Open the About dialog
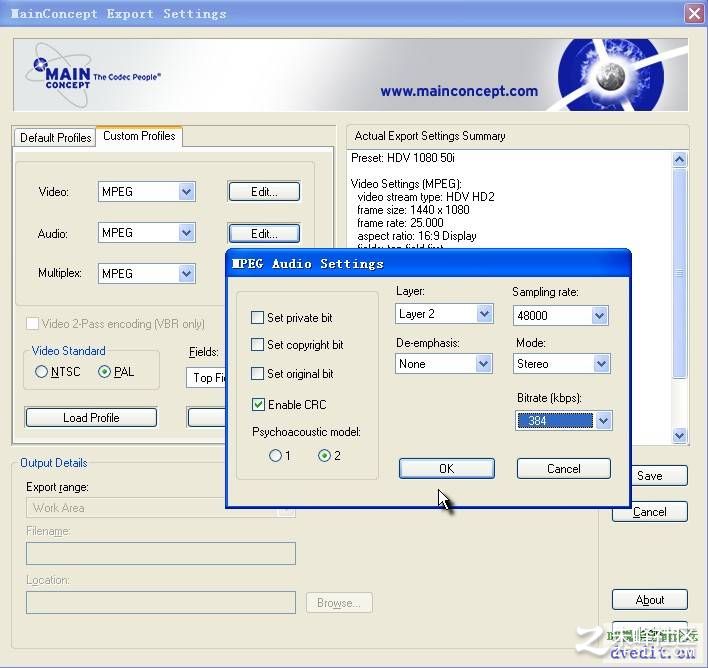 click(650, 600)
